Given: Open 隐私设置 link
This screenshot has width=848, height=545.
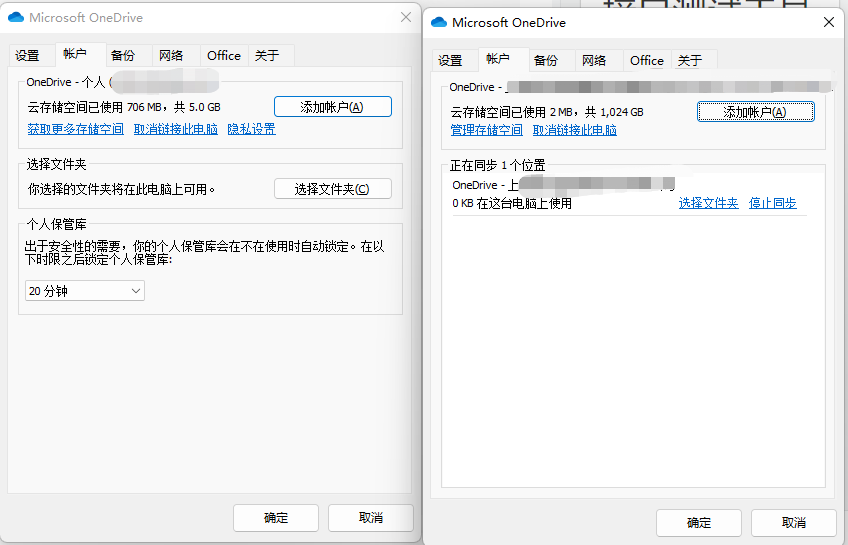Looking at the screenshot, I should coord(251,129).
